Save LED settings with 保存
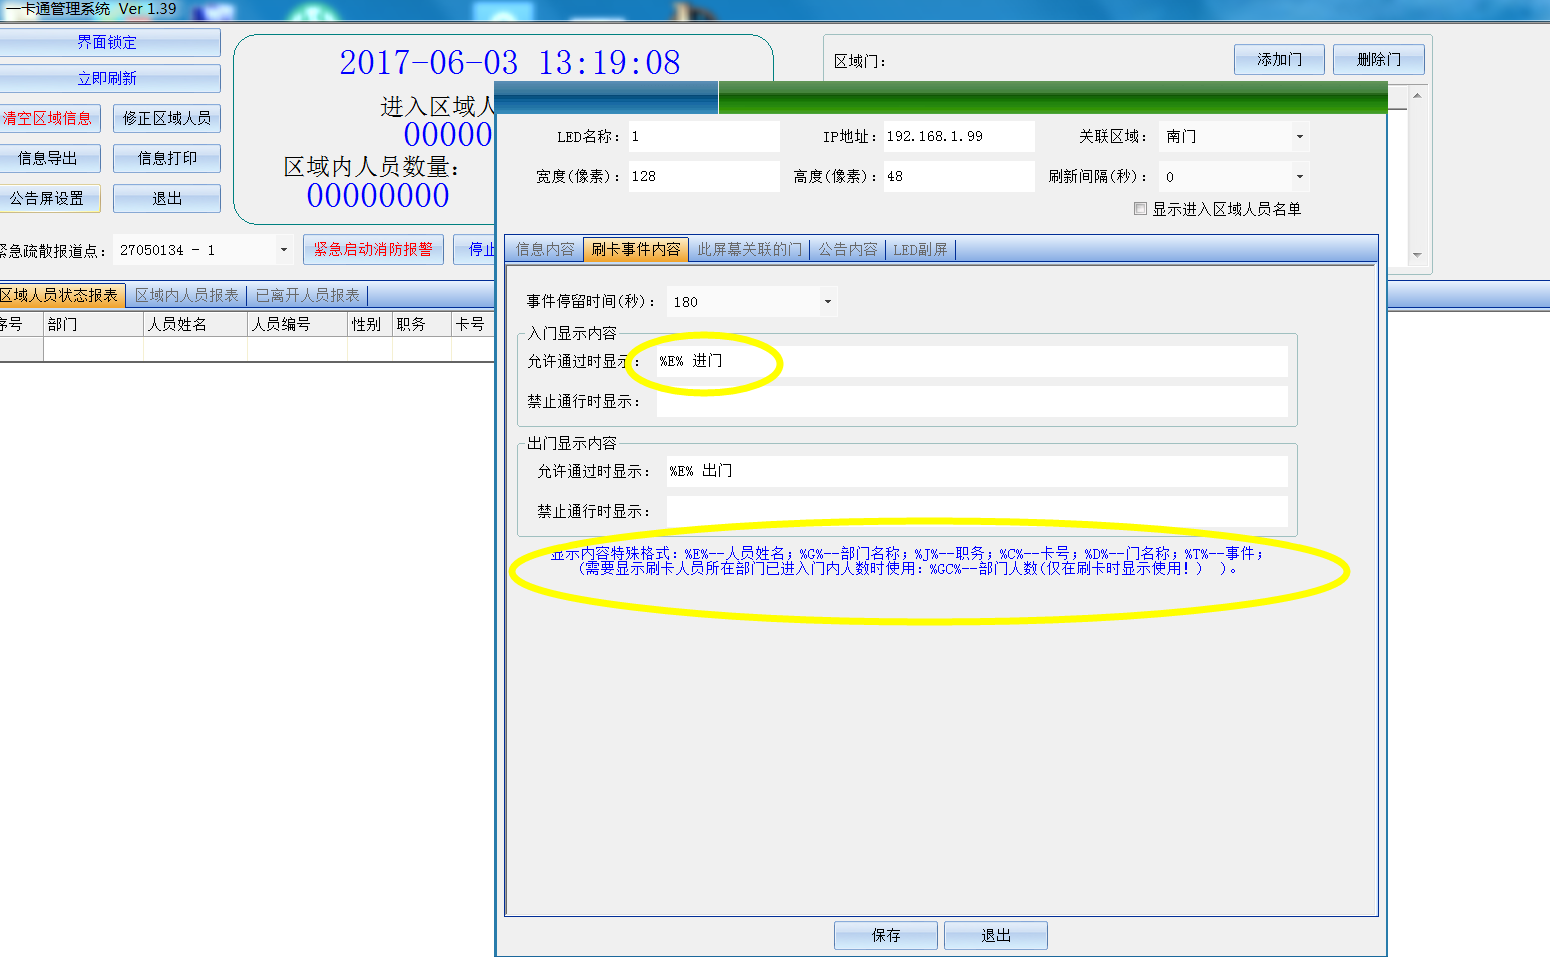This screenshot has width=1550, height=957. [885, 935]
